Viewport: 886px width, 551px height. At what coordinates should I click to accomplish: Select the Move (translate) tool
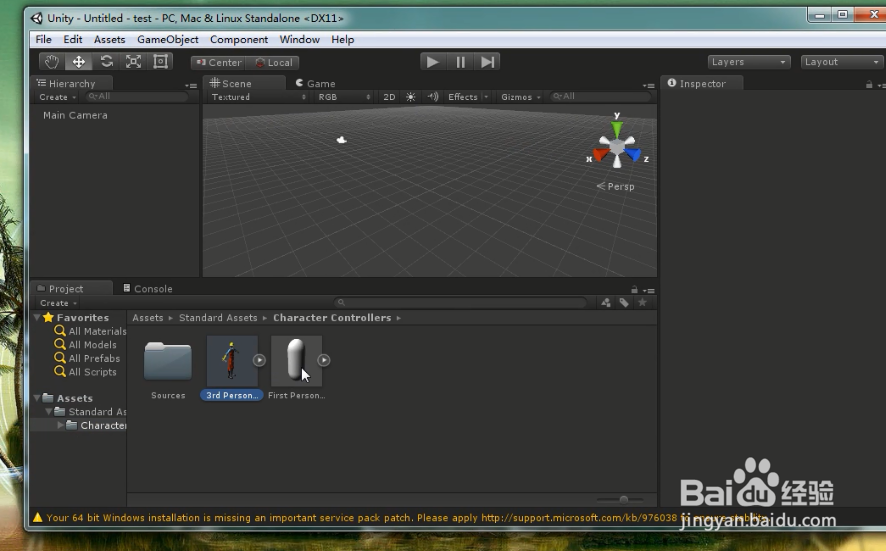(79, 62)
